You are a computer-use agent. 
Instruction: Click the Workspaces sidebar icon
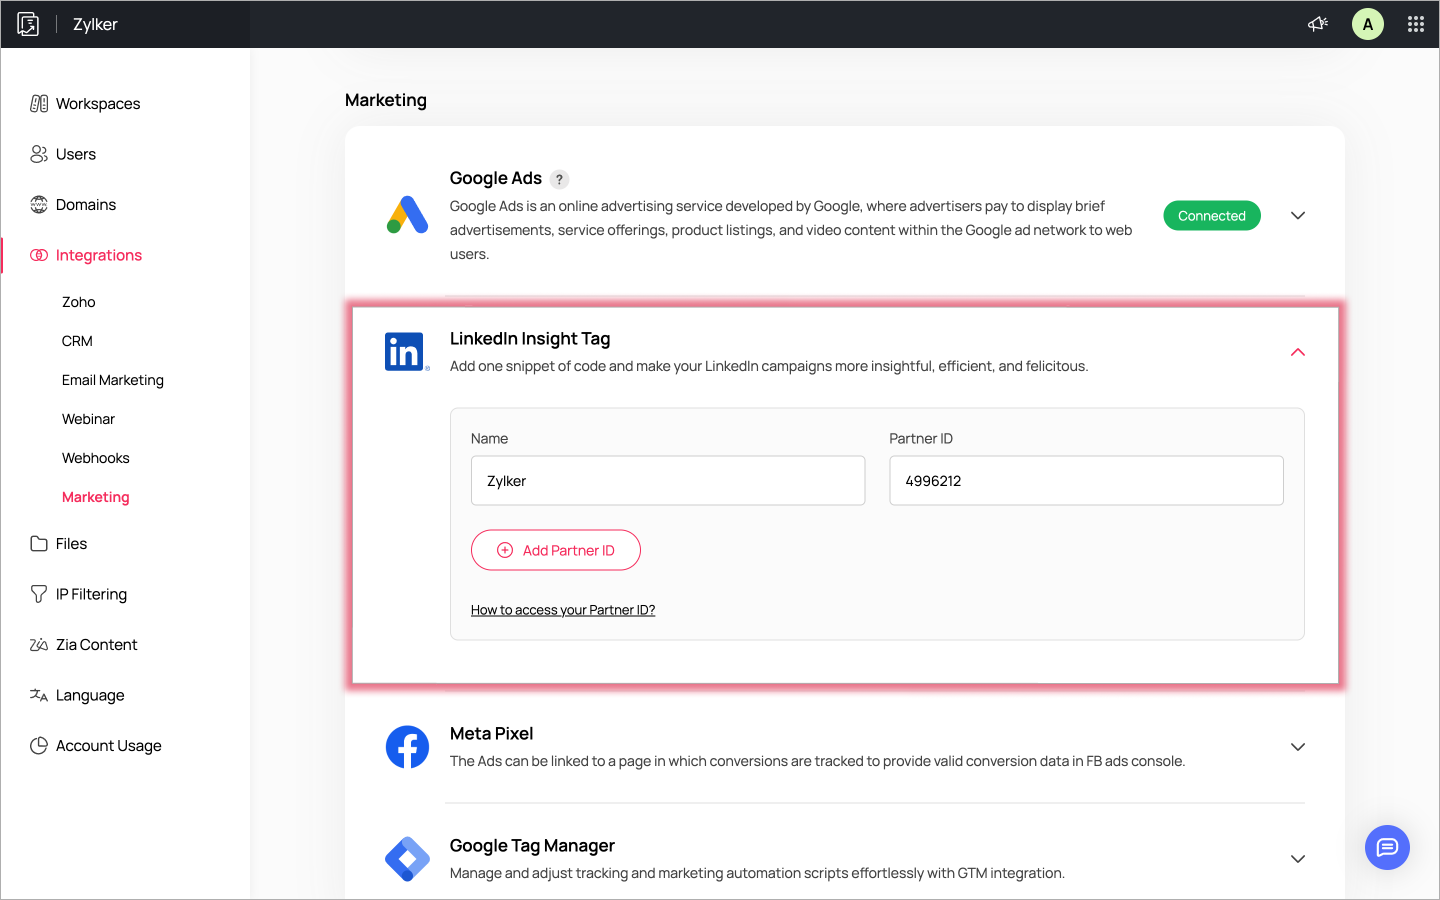[x=39, y=104]
